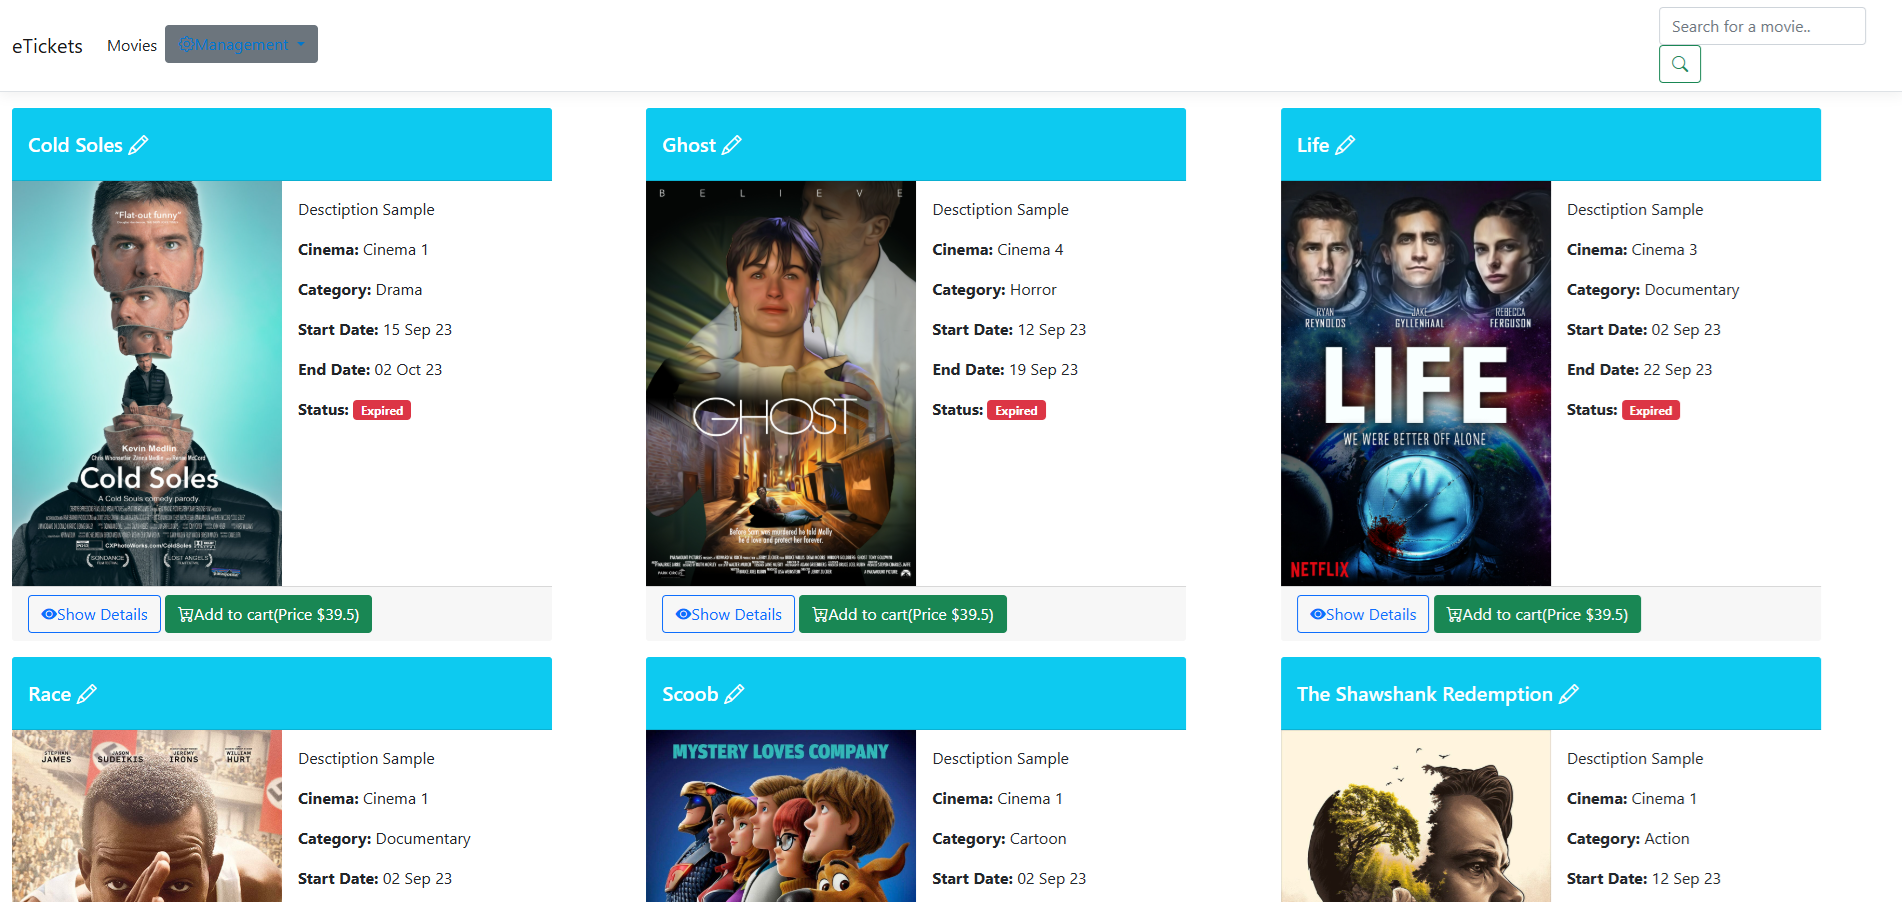The width and height of the screenshot is (1902, 902).
Task: Click the Life card title
Action: coord(1313,145)
